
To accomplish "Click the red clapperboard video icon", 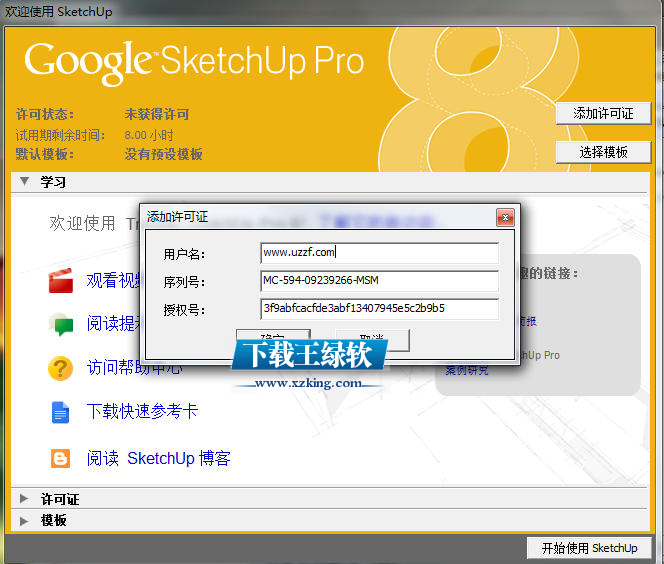I will 61,281.
